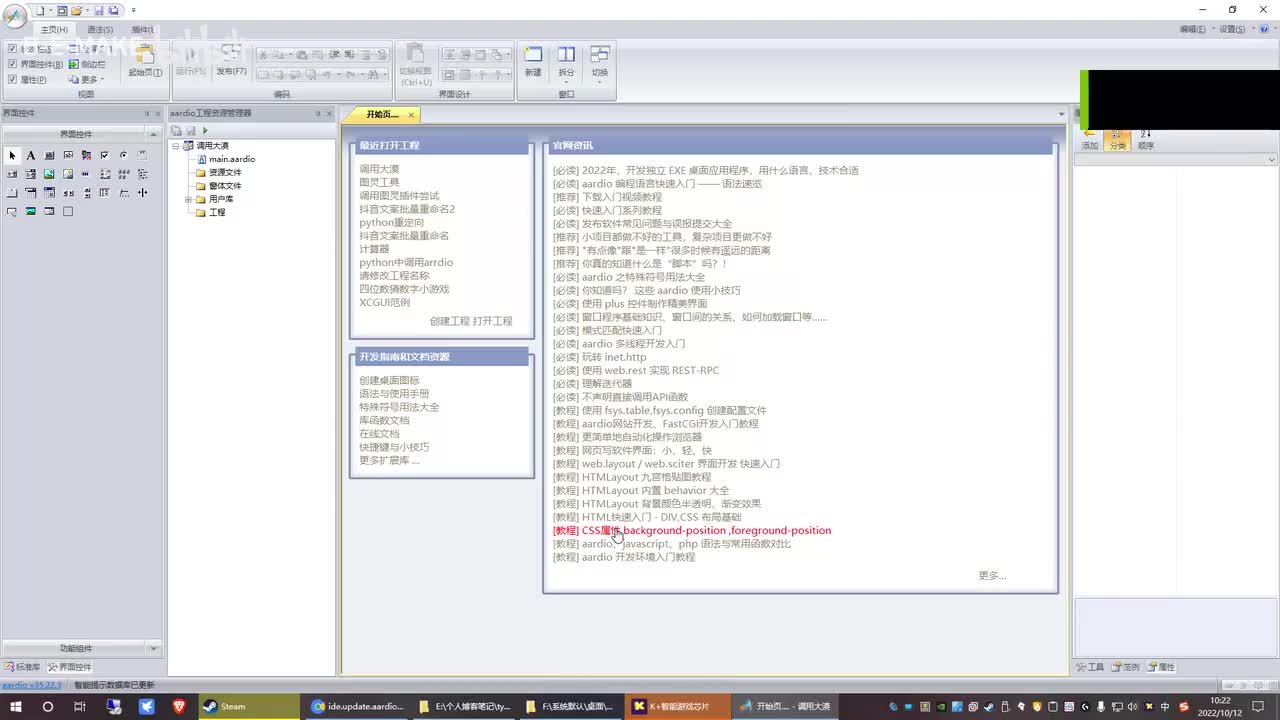Open recent project 四位数猜数字小游戏
The width and height of the screenshot is (1280, 720).
[x=404, y=289]
